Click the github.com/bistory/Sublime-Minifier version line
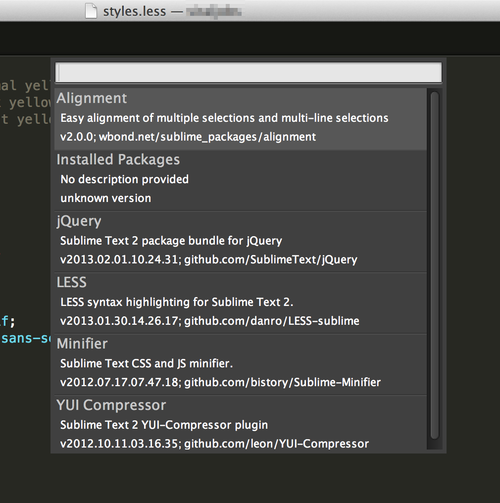The height and width of the screenshot is (503, 500). 220,382
